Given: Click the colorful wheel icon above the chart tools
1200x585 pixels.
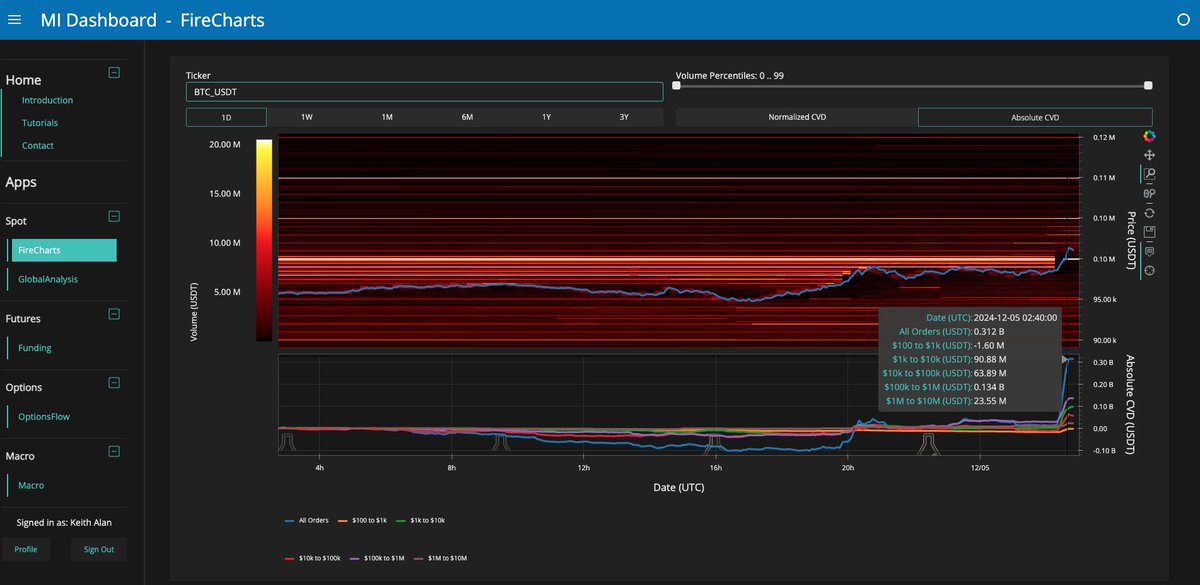Looking at the screenshot, I should 1149,136.
